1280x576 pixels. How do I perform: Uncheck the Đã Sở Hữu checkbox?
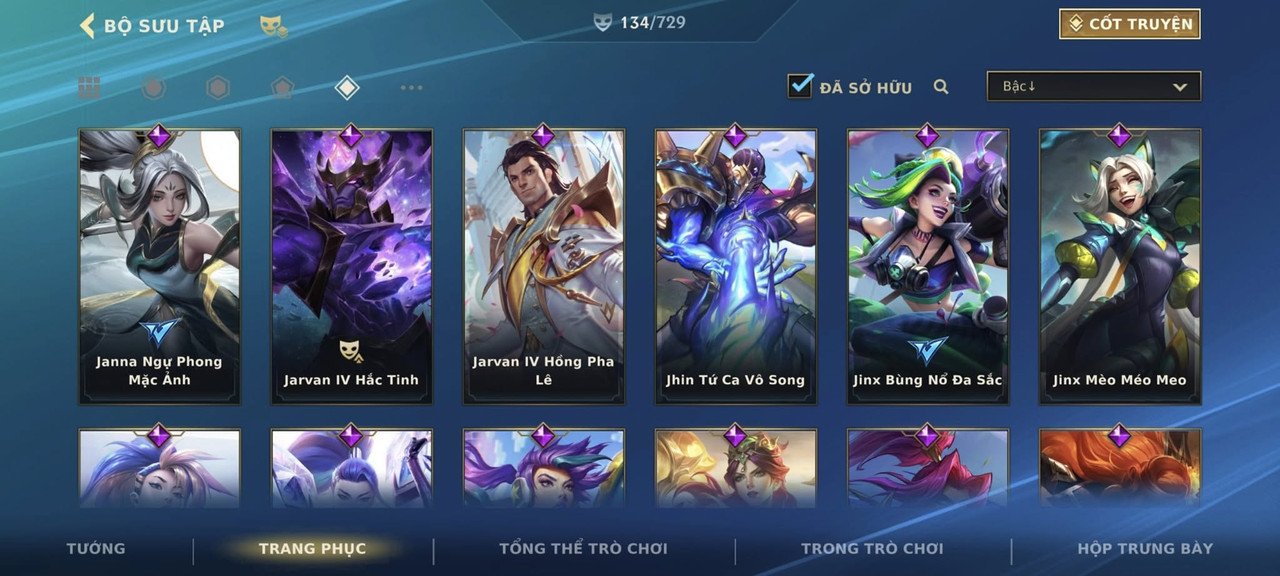point(800,85)
